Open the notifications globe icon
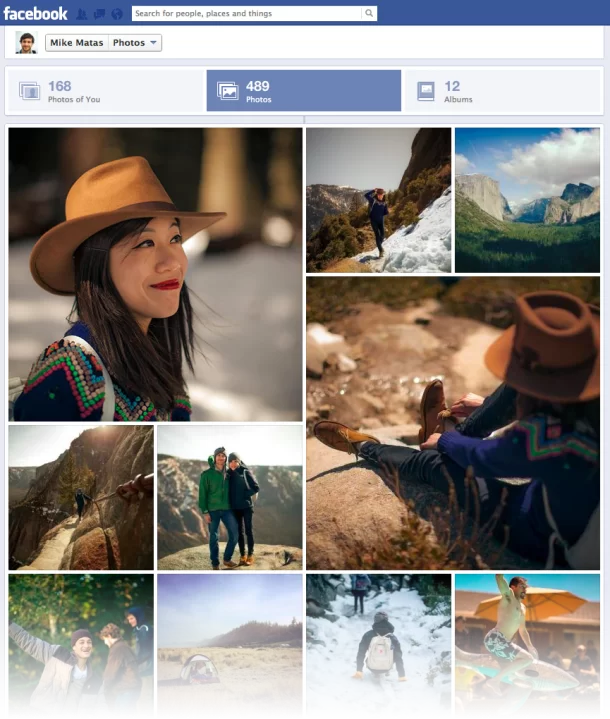The image size is (610, 719). [x=116, y=14]
